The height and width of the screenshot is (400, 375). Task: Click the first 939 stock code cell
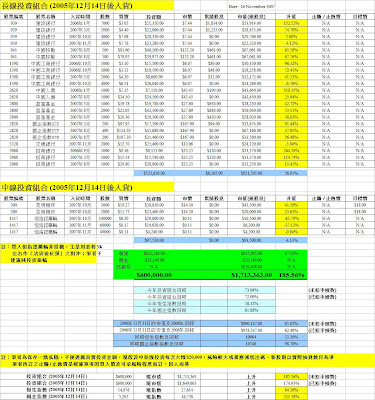[x=14, y=23]
